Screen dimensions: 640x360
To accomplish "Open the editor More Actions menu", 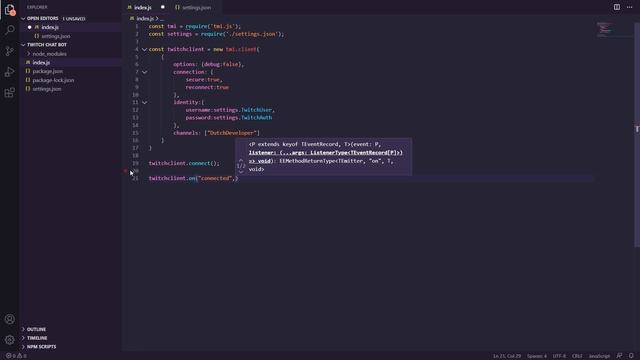I will pyautogui.click(x=629, y=7).
